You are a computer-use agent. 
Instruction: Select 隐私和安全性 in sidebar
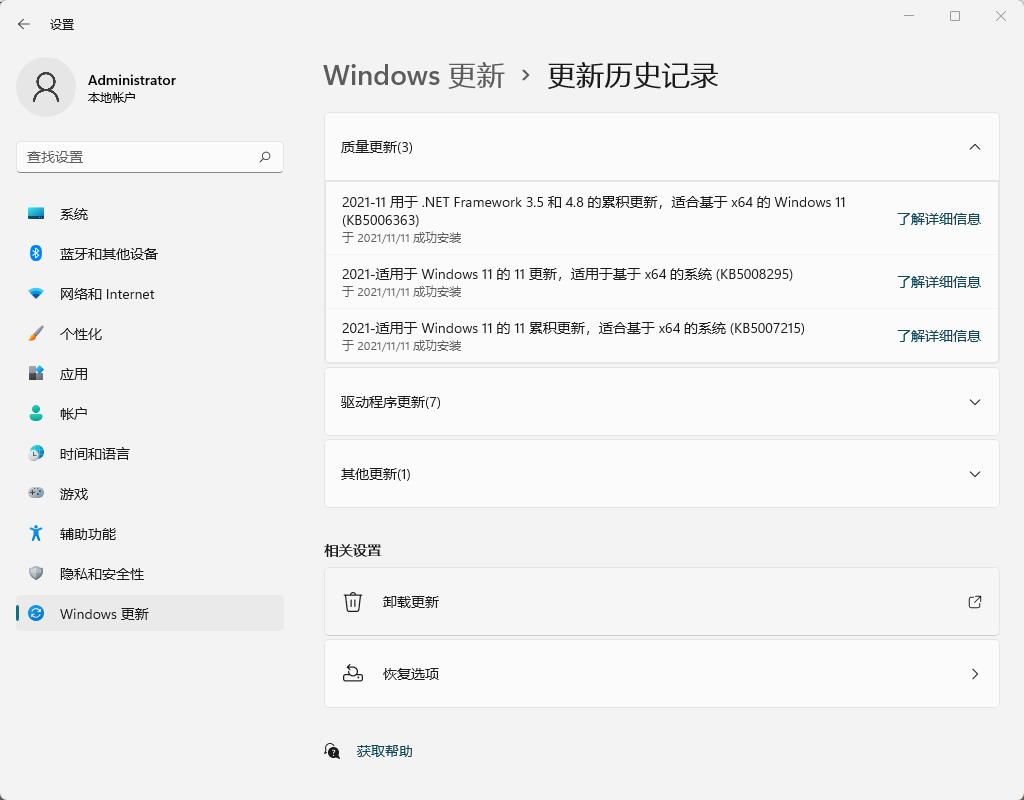[x=150, y=573]
